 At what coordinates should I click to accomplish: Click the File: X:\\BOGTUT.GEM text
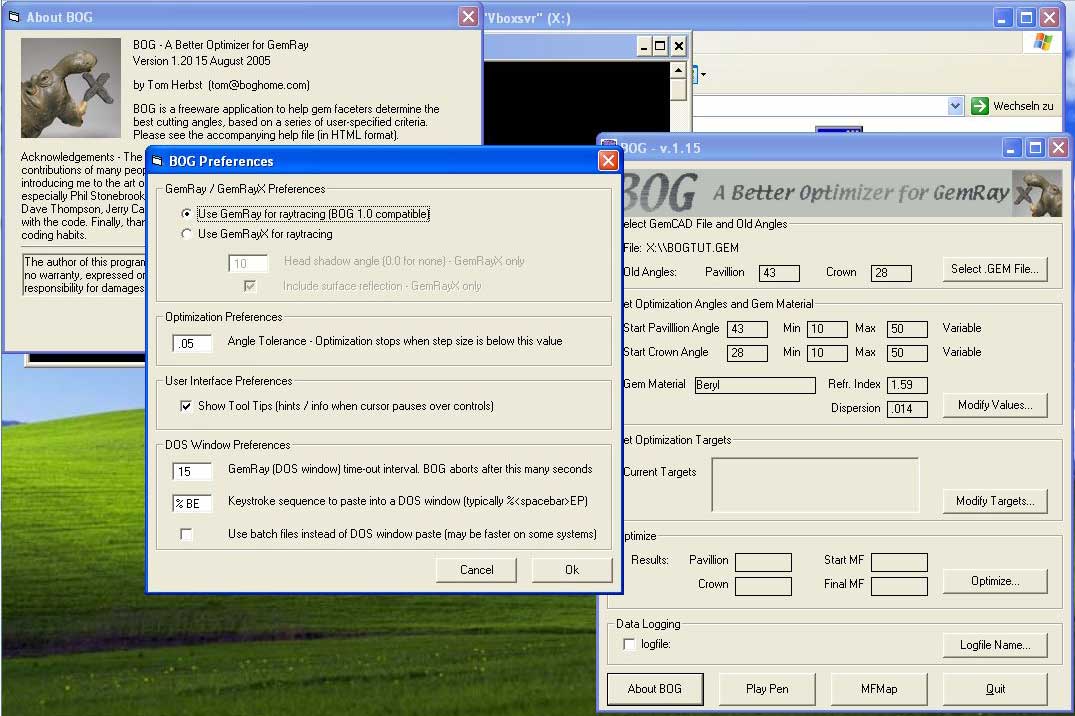point(681,248)
